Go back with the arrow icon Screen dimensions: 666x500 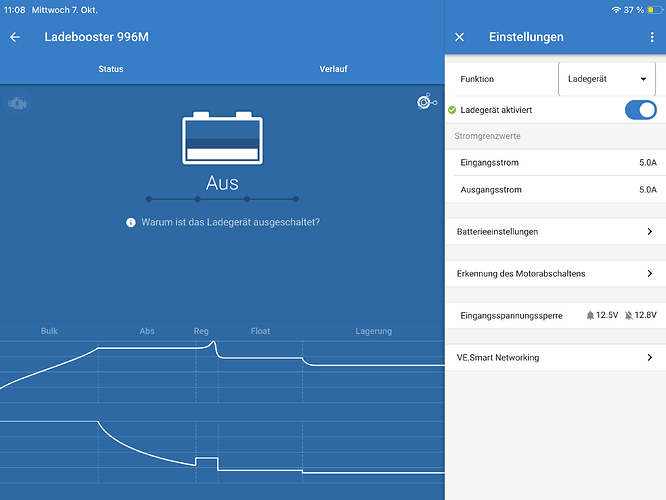[15, 37]
